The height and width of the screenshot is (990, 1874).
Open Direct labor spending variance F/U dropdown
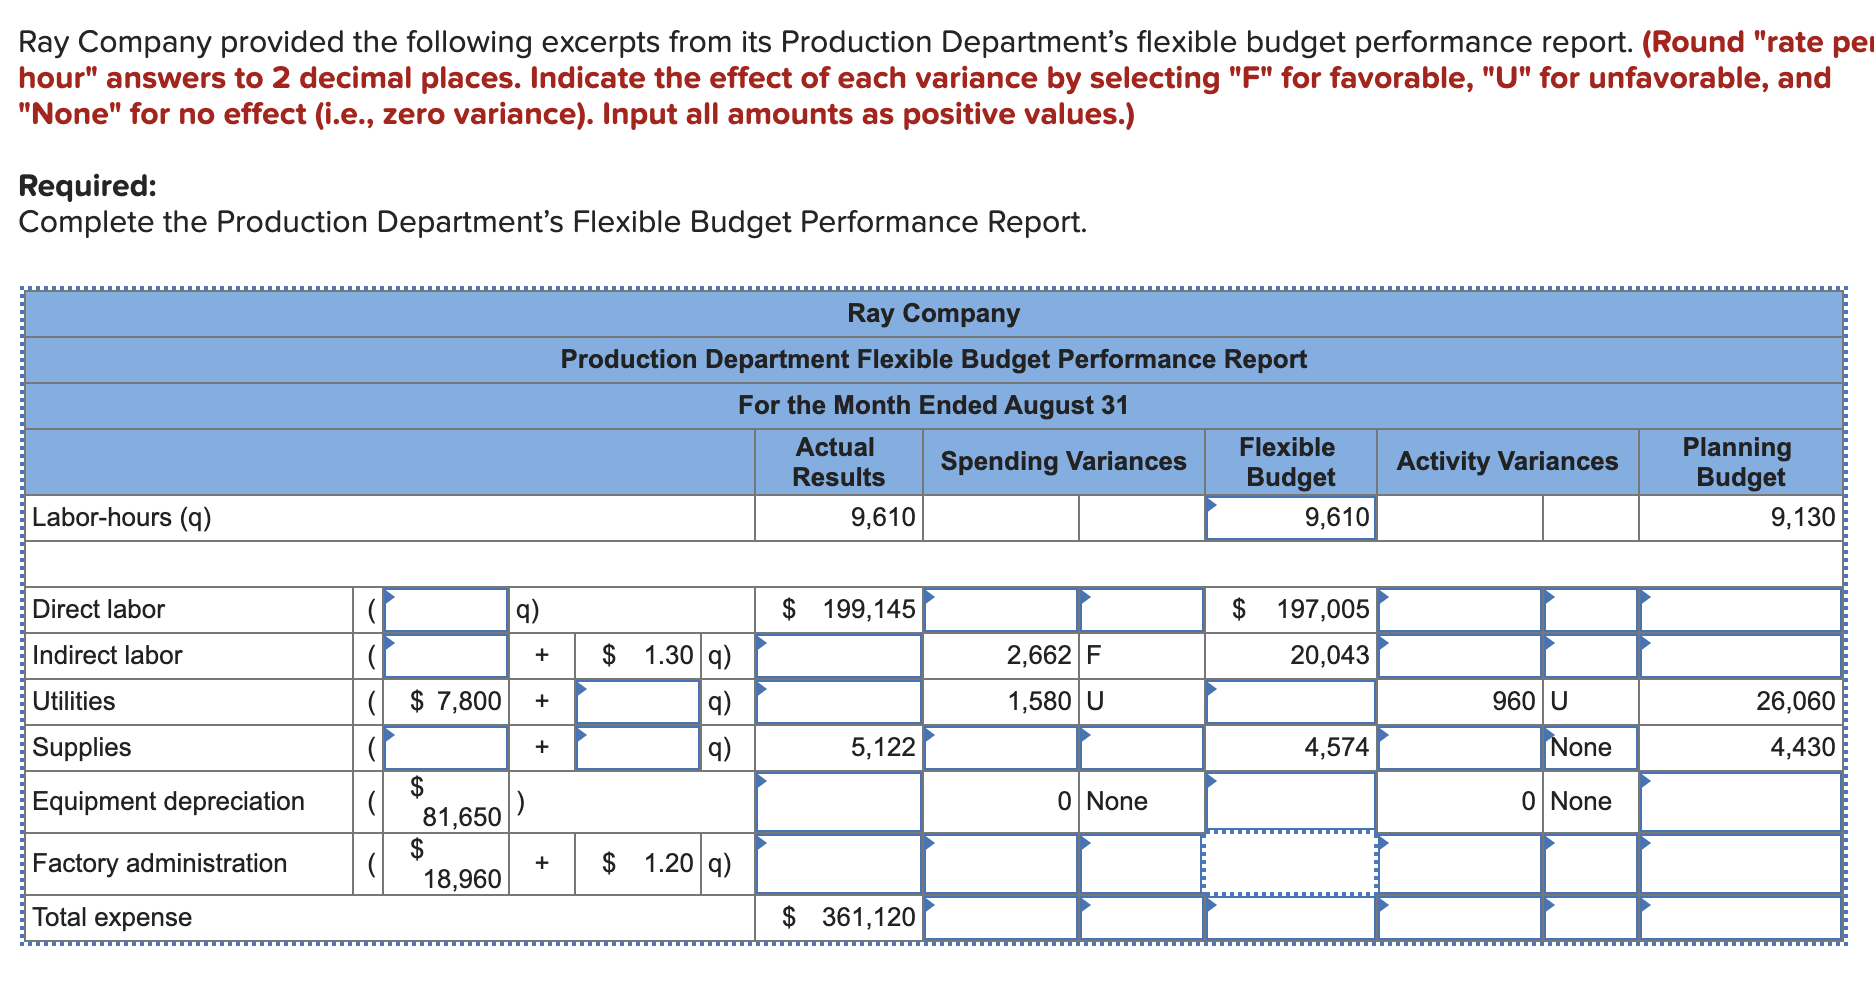[x=1141, y=609]
